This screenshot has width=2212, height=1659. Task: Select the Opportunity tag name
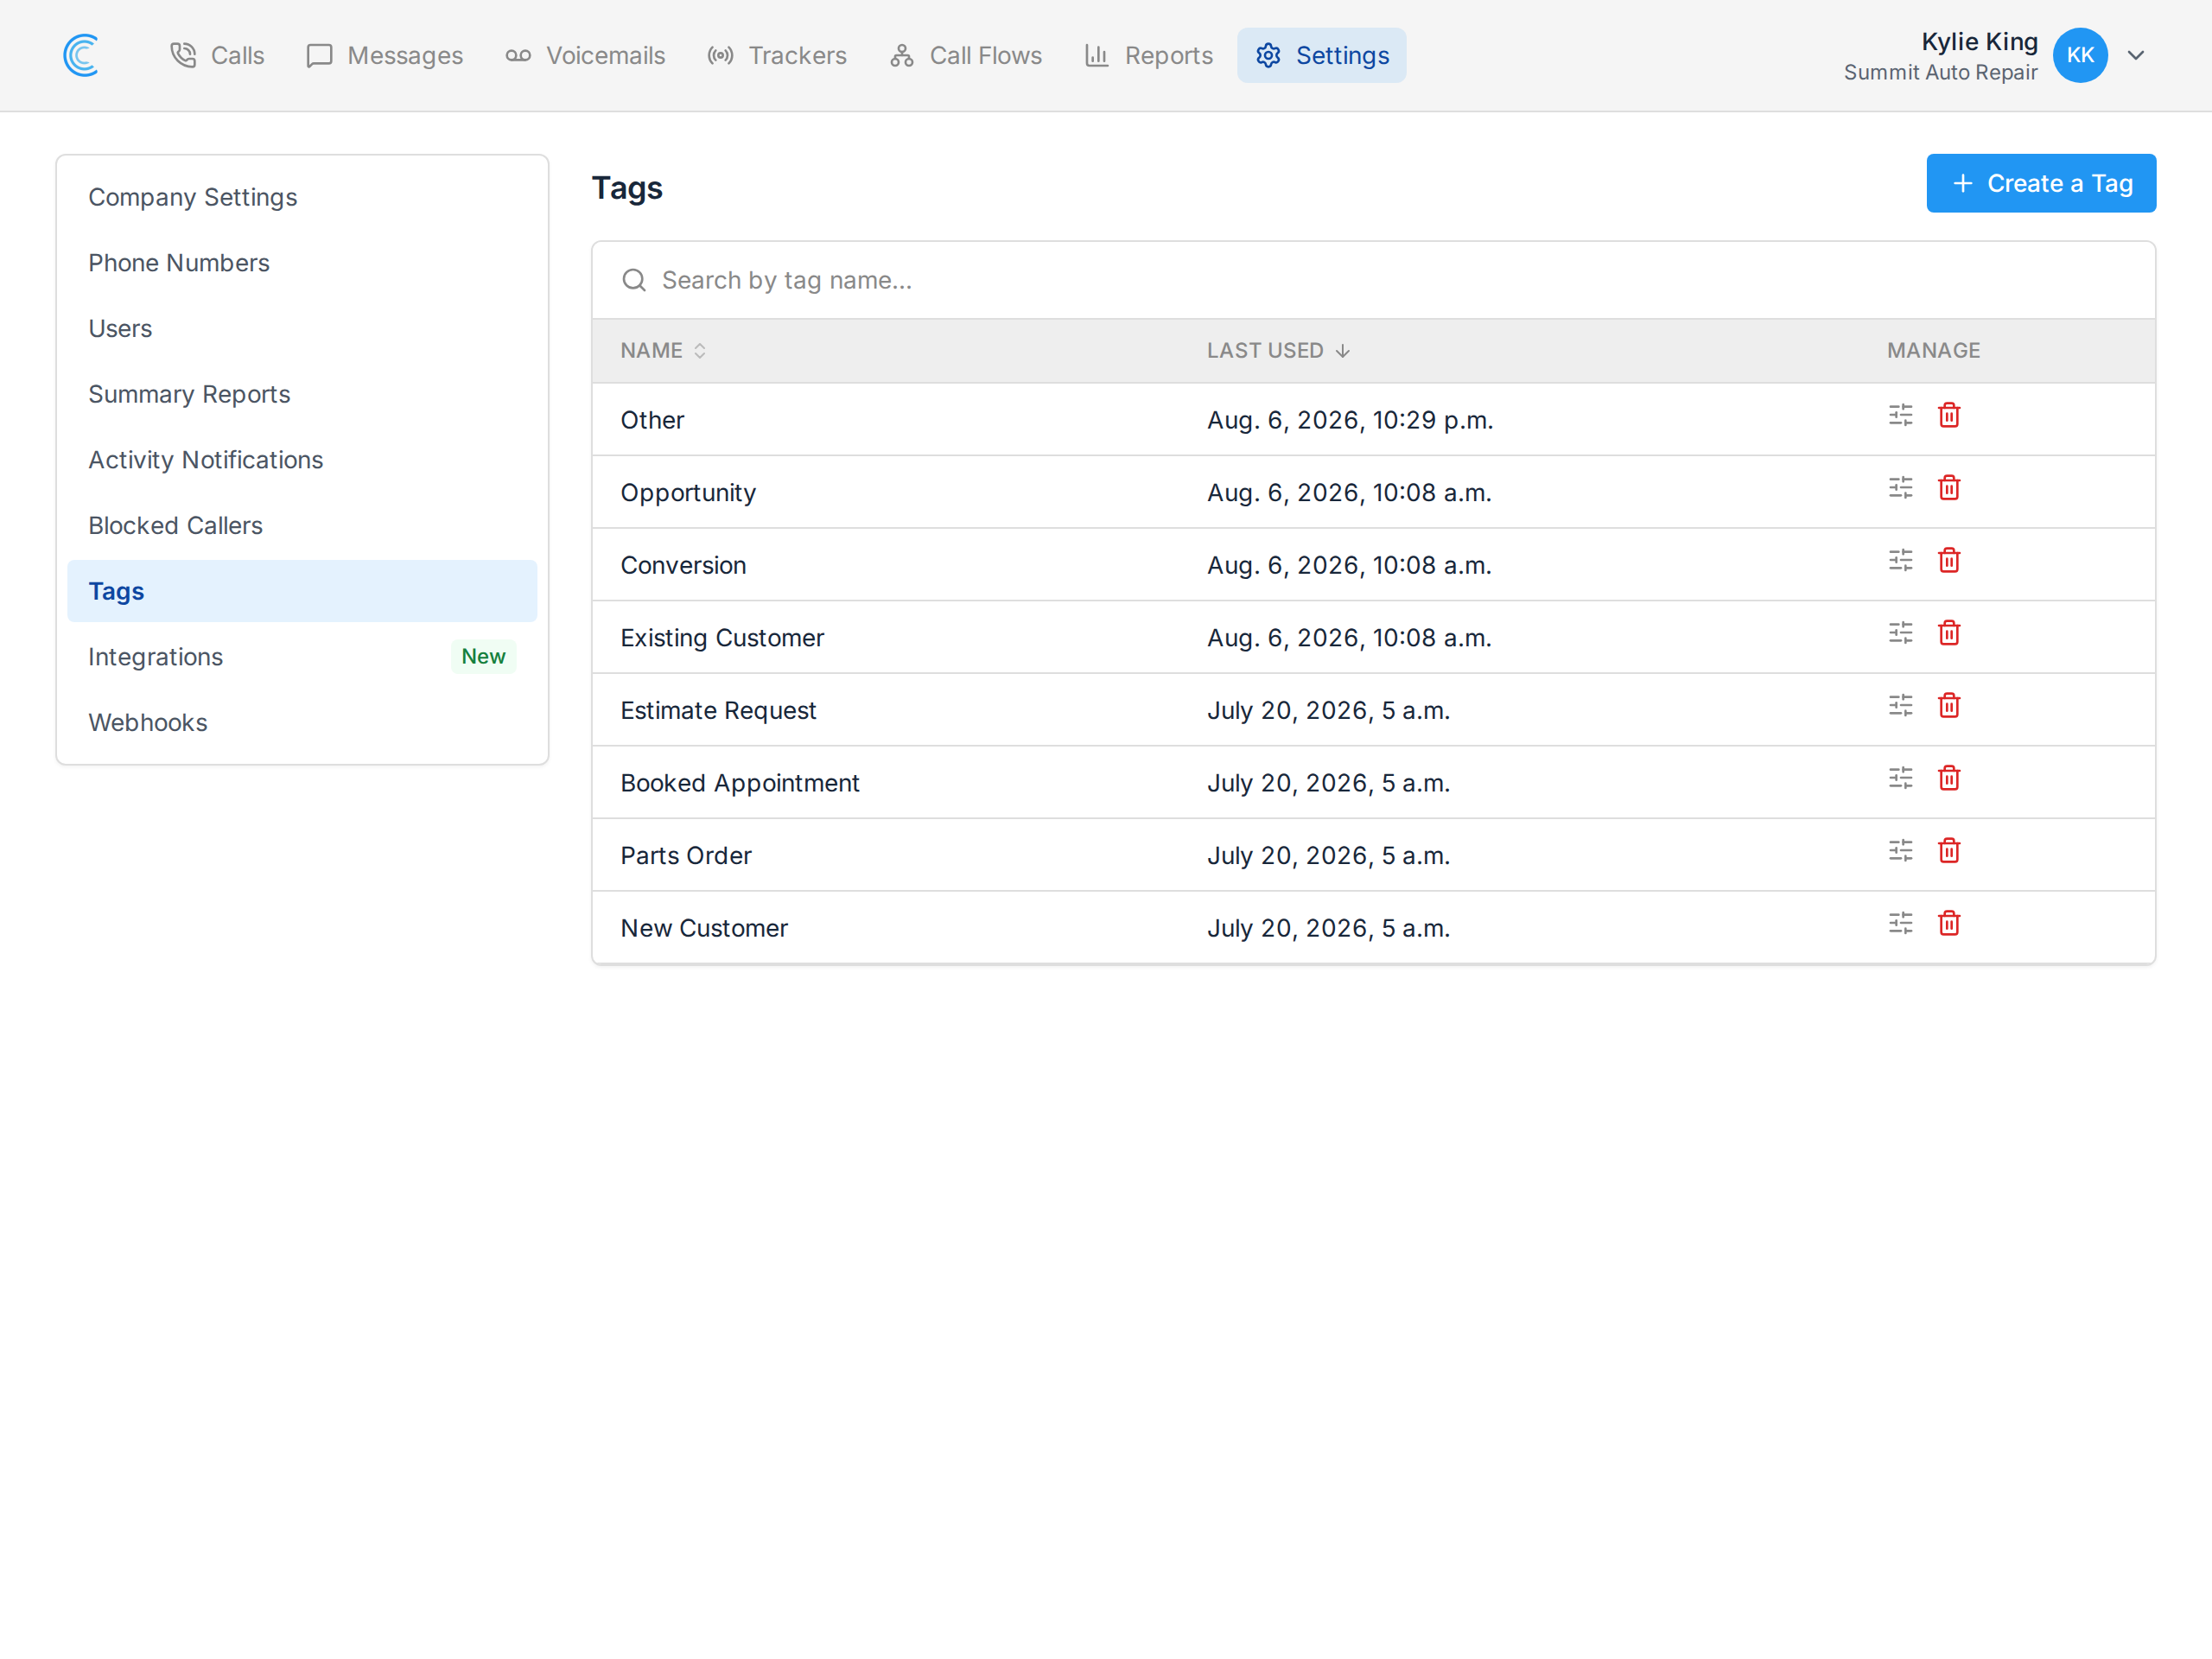[688, 493]
